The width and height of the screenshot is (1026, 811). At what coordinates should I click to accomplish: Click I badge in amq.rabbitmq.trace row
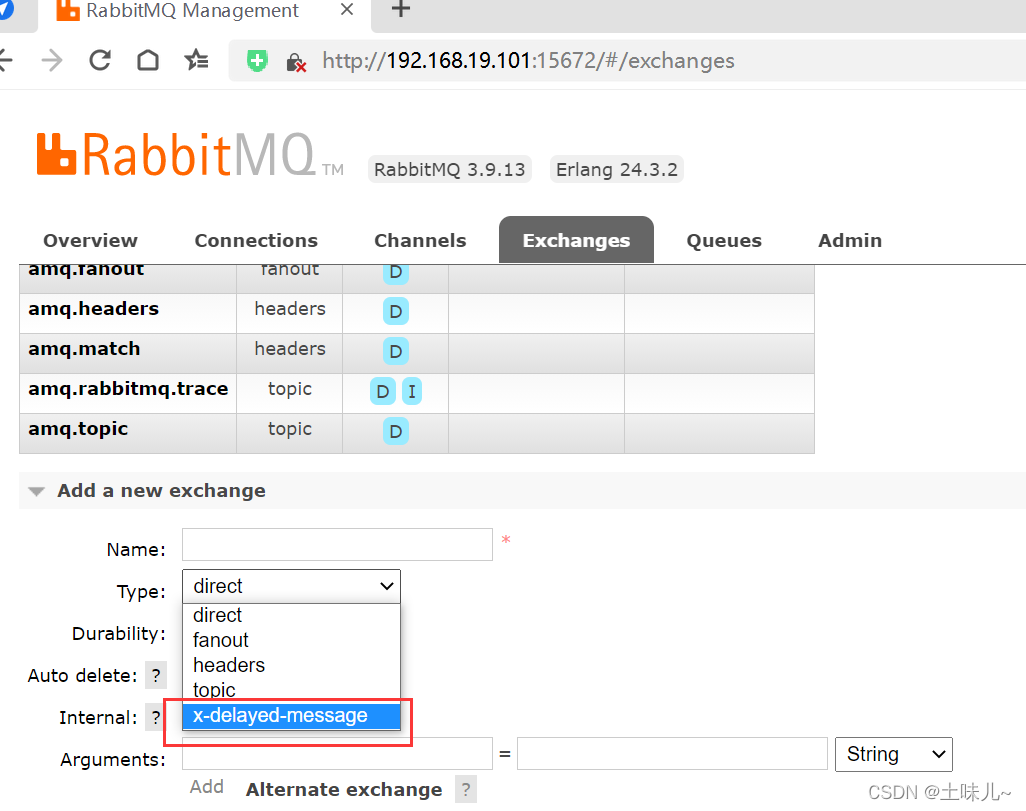[412, 391]
